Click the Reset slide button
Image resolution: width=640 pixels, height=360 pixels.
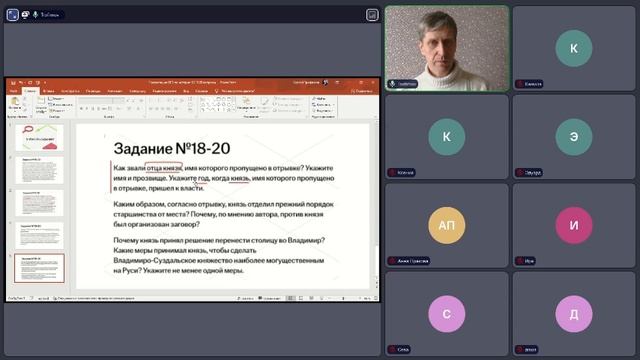pos(60,104)
